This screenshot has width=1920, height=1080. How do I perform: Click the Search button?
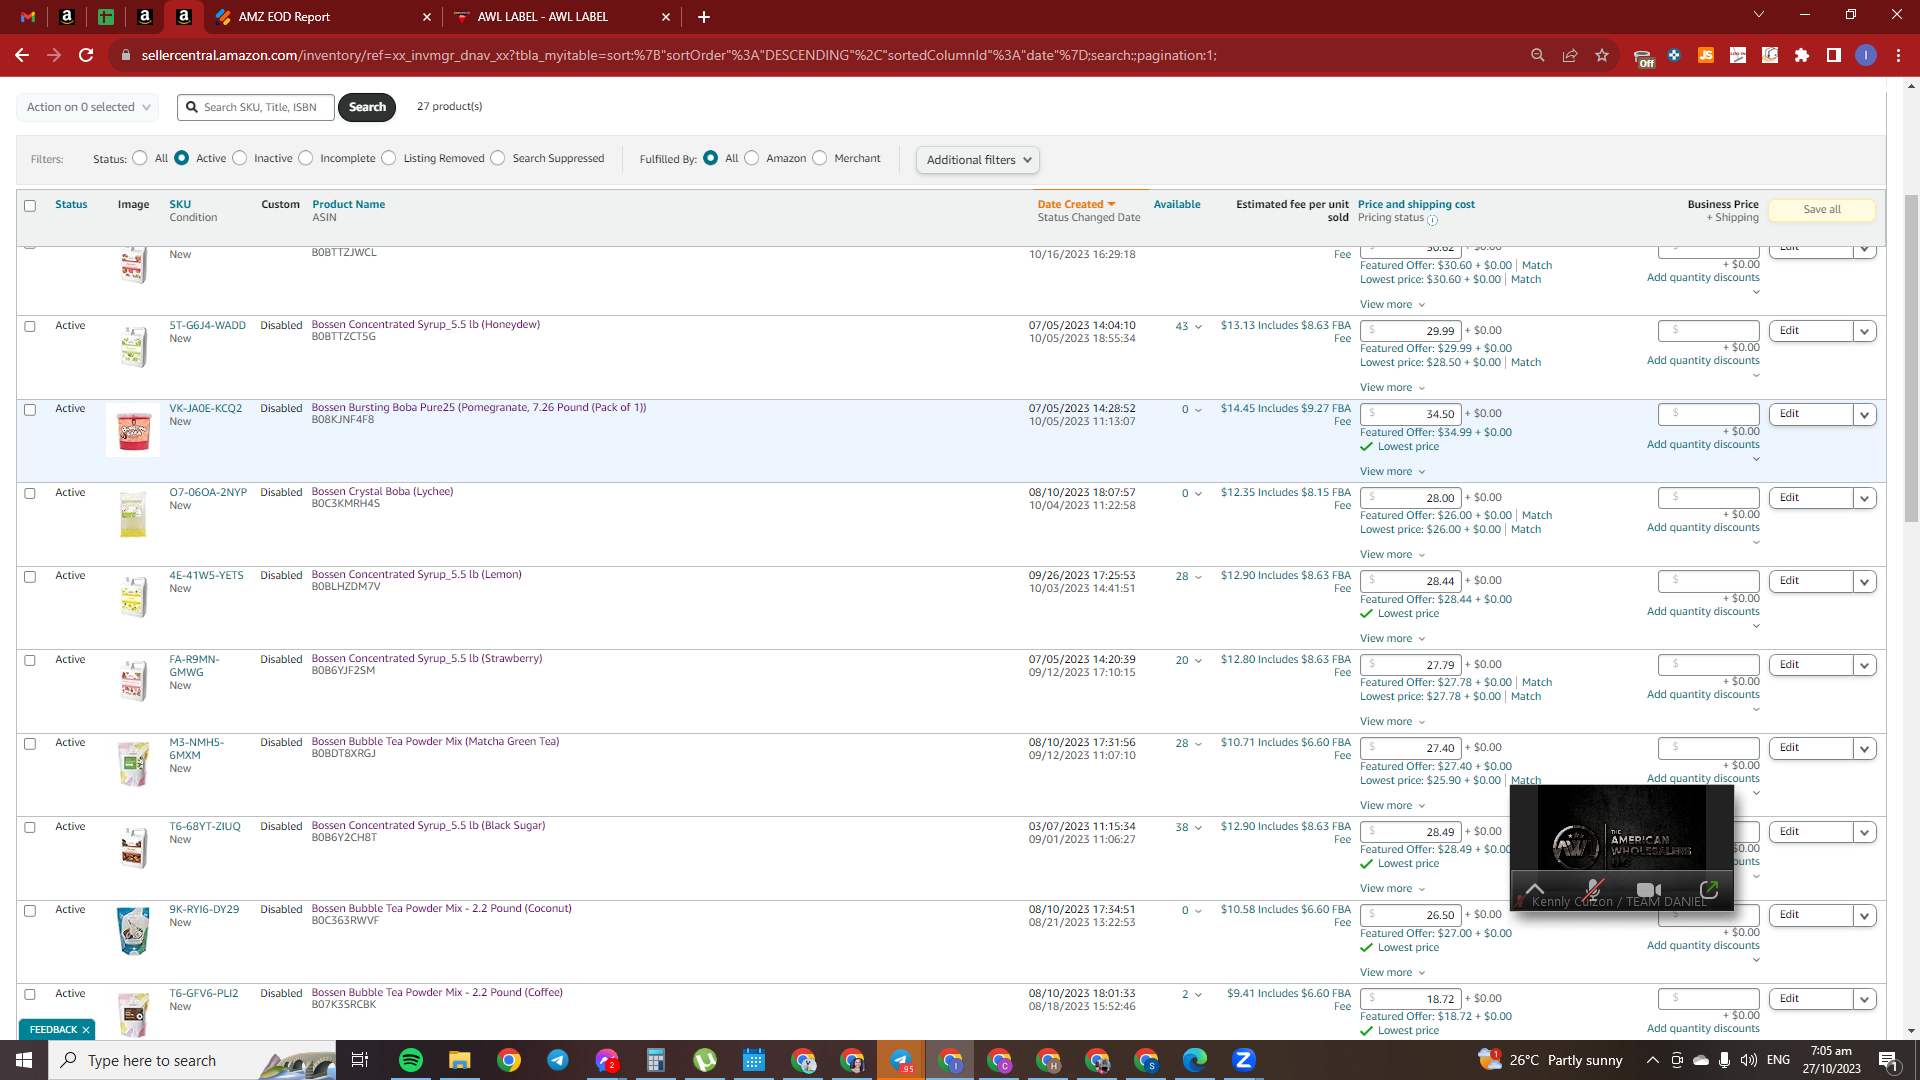367,107
